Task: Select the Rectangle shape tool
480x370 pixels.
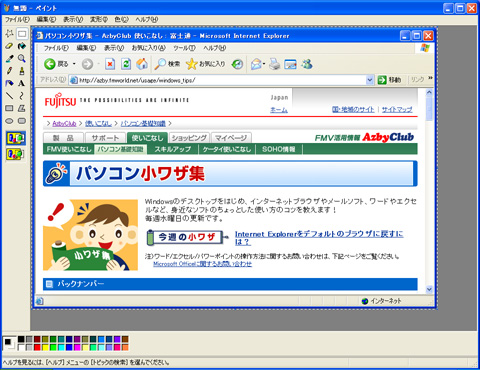Action: 9,108
